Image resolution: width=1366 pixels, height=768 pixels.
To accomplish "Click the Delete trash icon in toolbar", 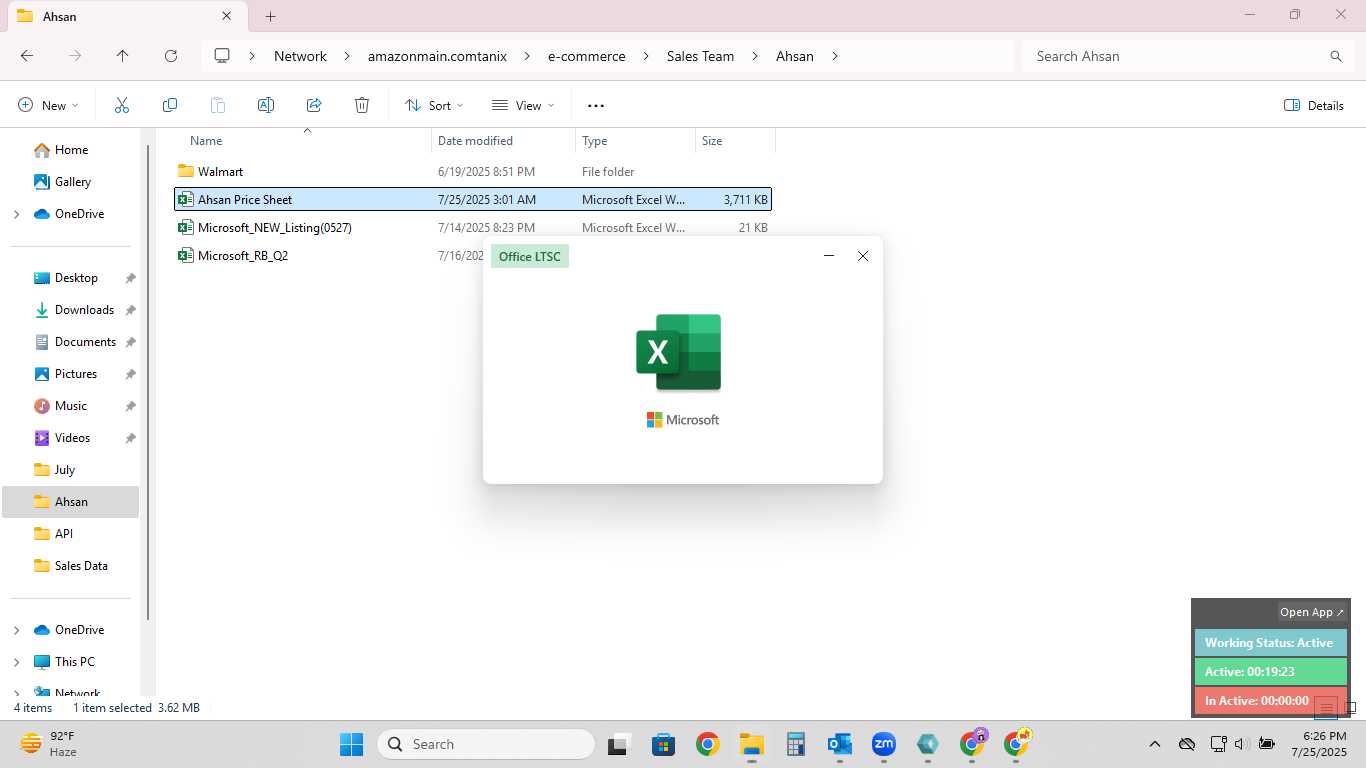I will (x=362, y=105).
